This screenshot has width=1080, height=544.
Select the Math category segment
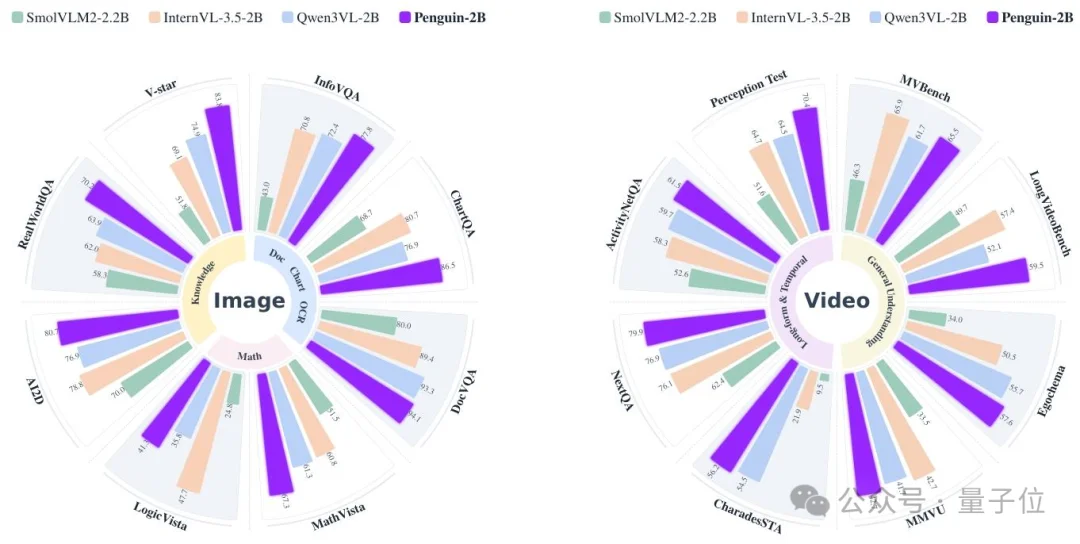(x=249, y=355)
